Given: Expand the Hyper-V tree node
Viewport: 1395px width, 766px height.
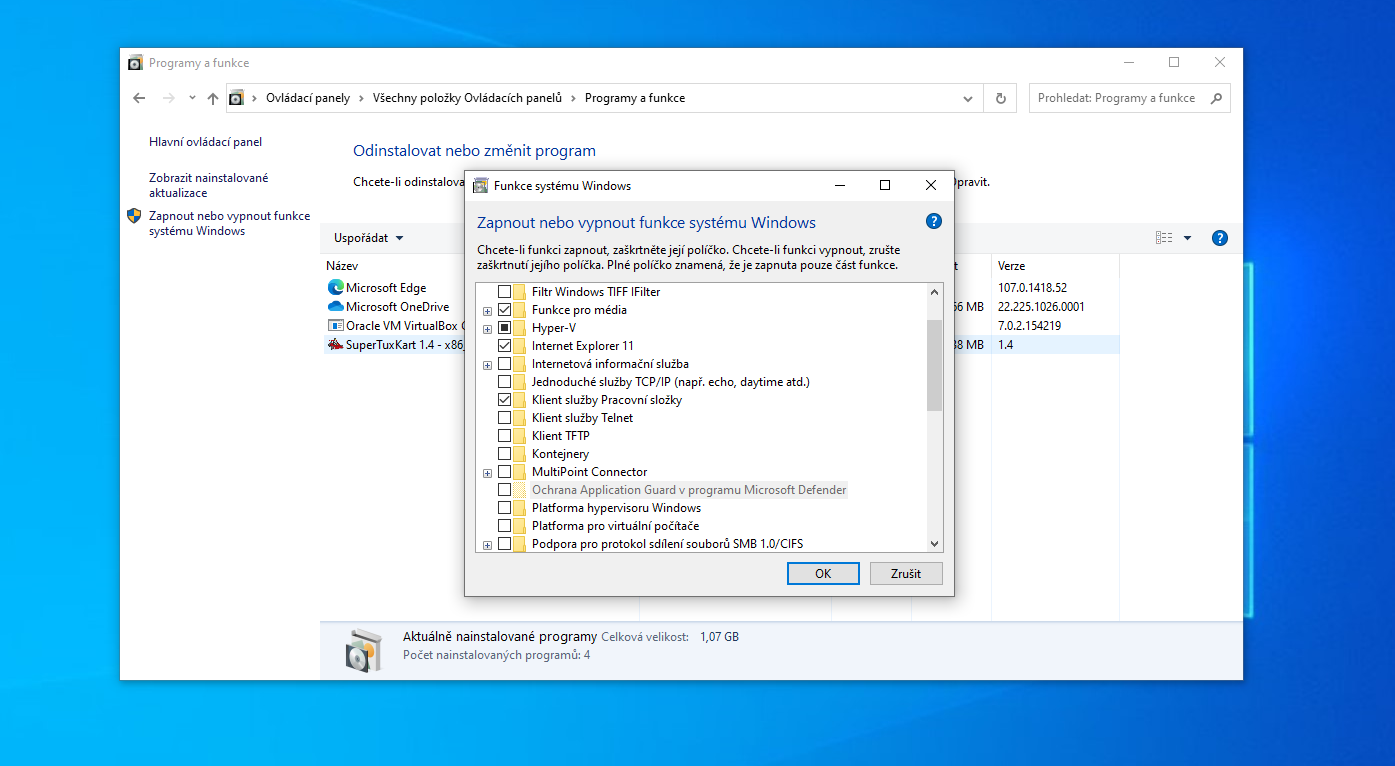Looking at the screenshot, I should click(x=487, y=329).
